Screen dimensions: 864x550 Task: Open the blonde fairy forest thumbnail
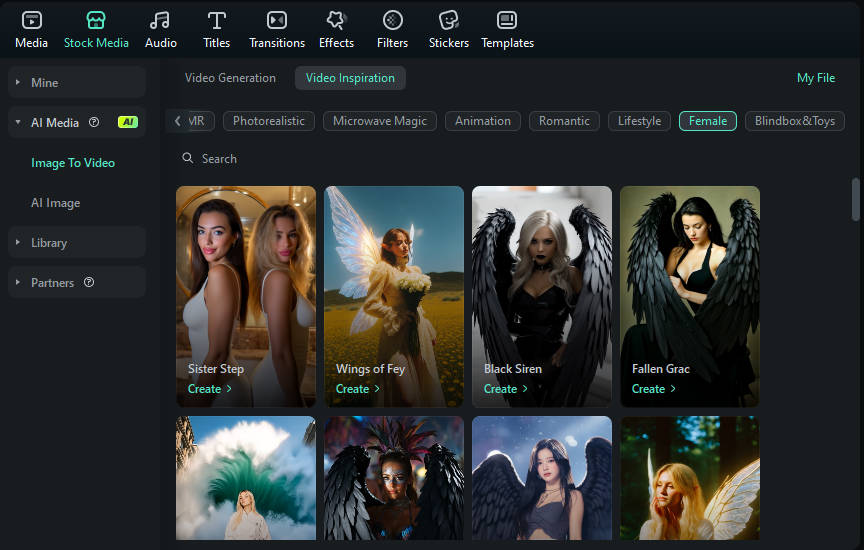[x=690, y=478]
